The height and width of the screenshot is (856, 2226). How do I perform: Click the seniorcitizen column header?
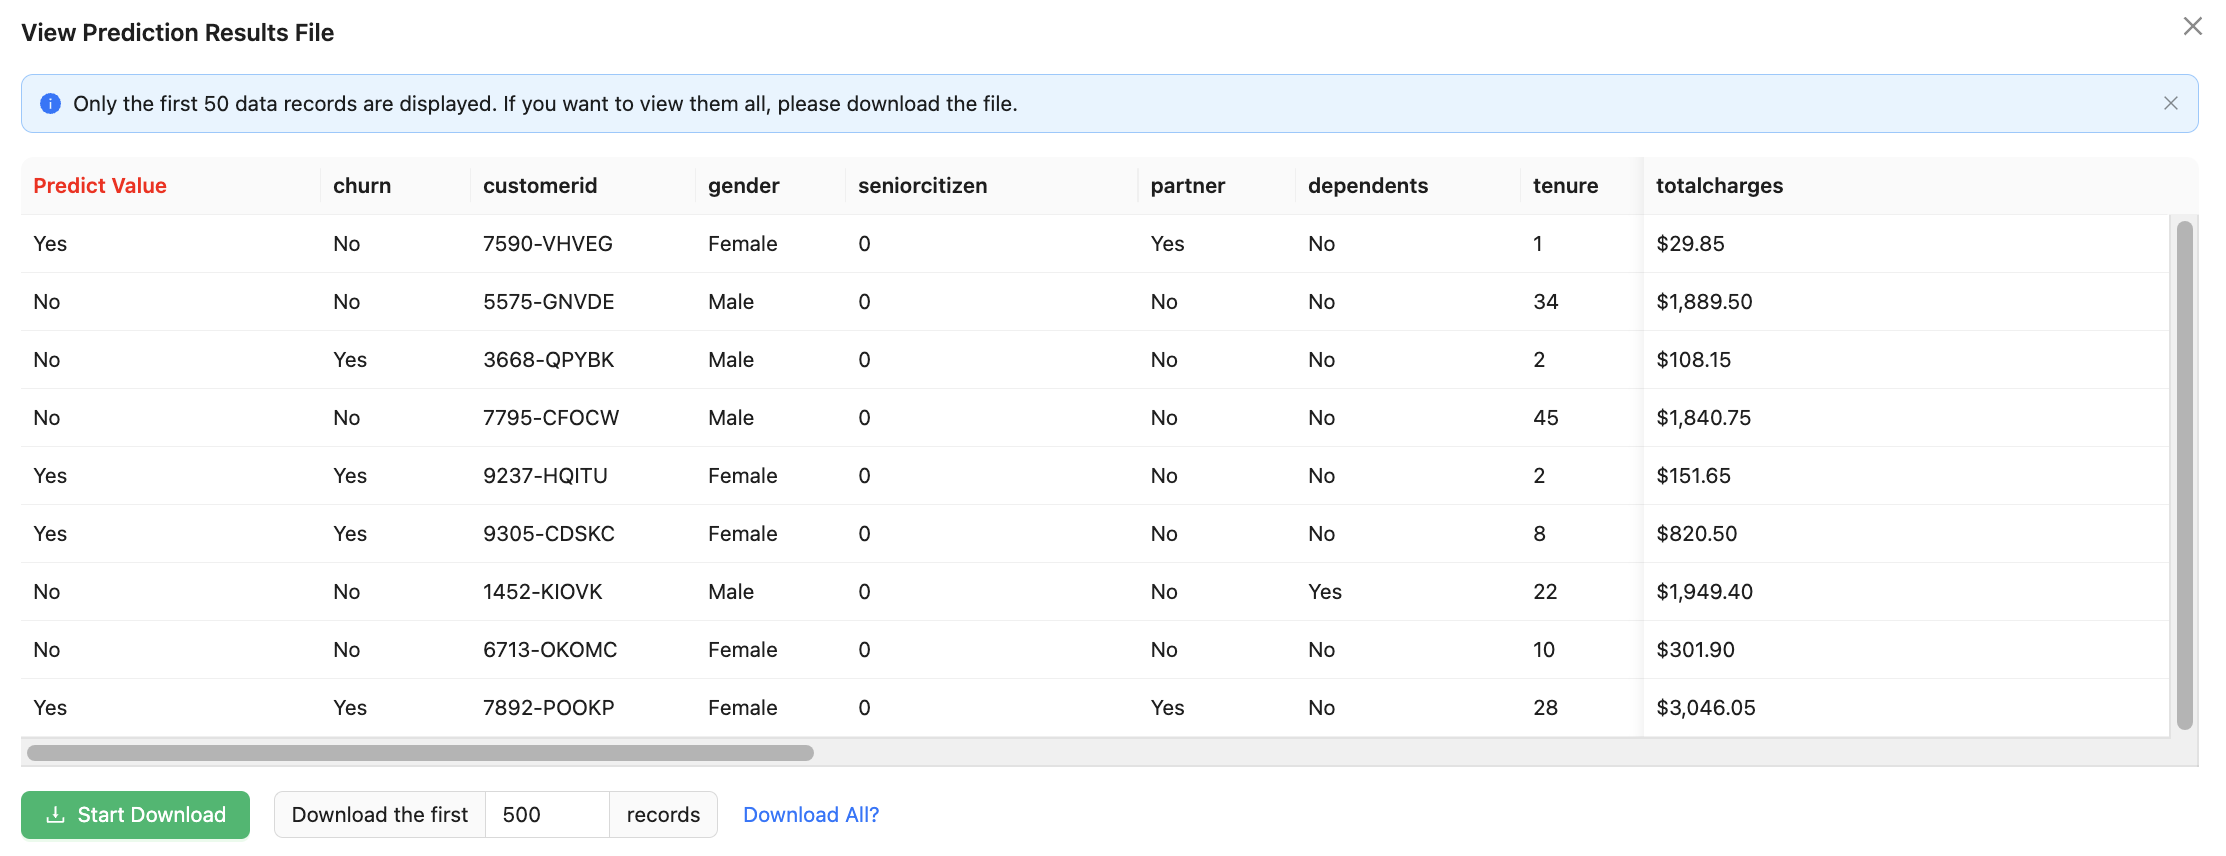click(922, 186)
